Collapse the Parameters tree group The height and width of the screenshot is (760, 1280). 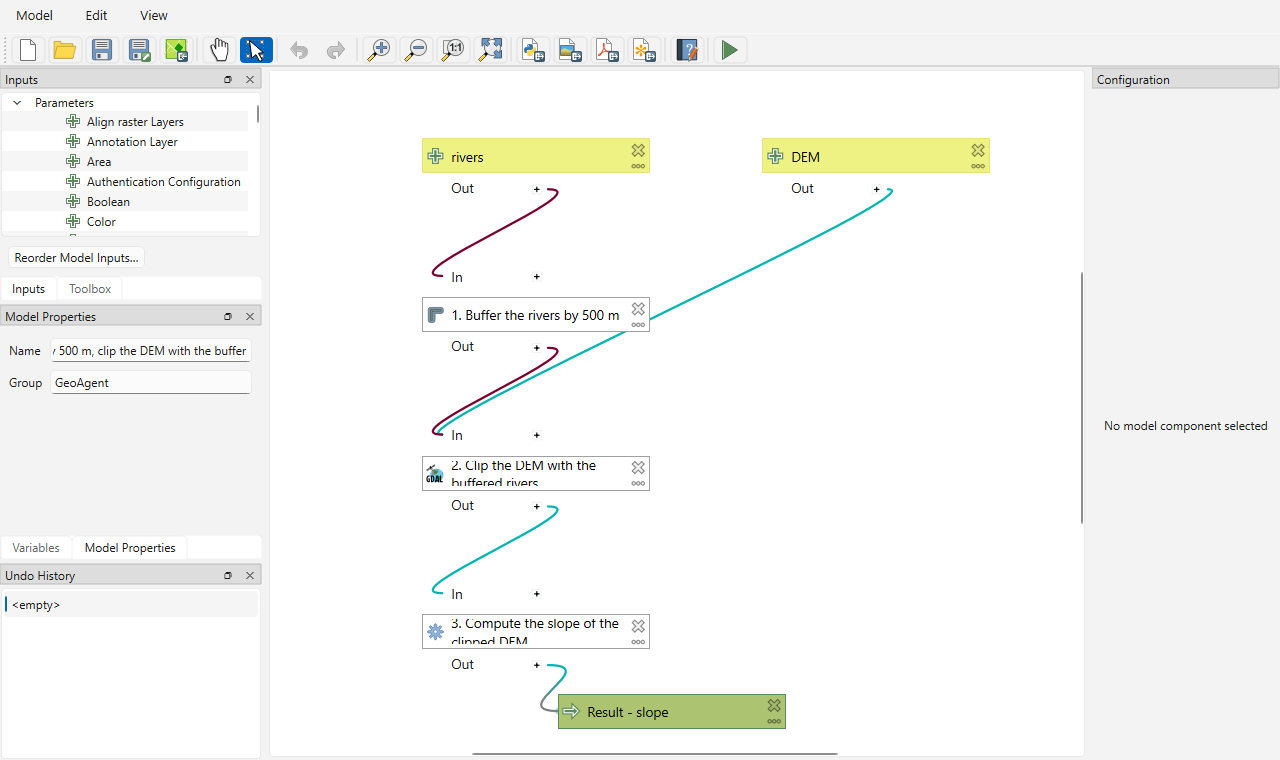pos(17,102)
